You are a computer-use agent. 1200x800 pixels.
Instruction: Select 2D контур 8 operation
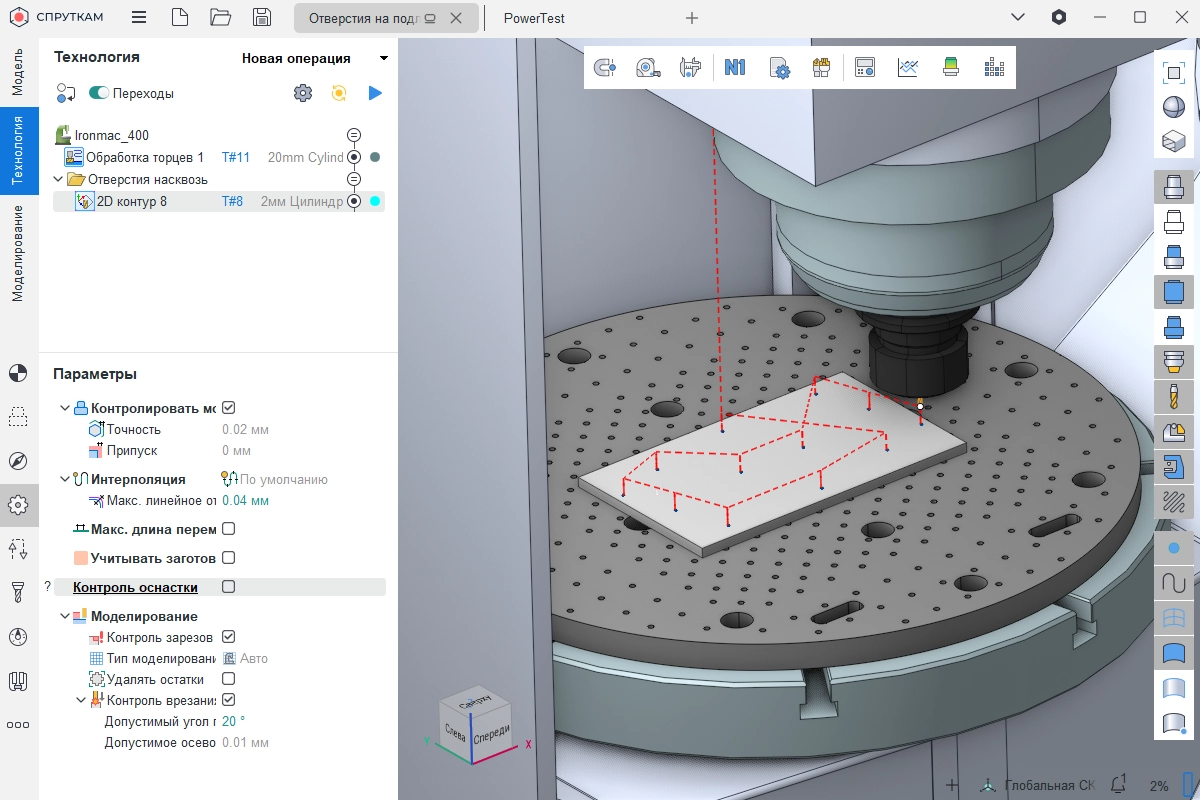pyautogui.click(x=132, y=201)
